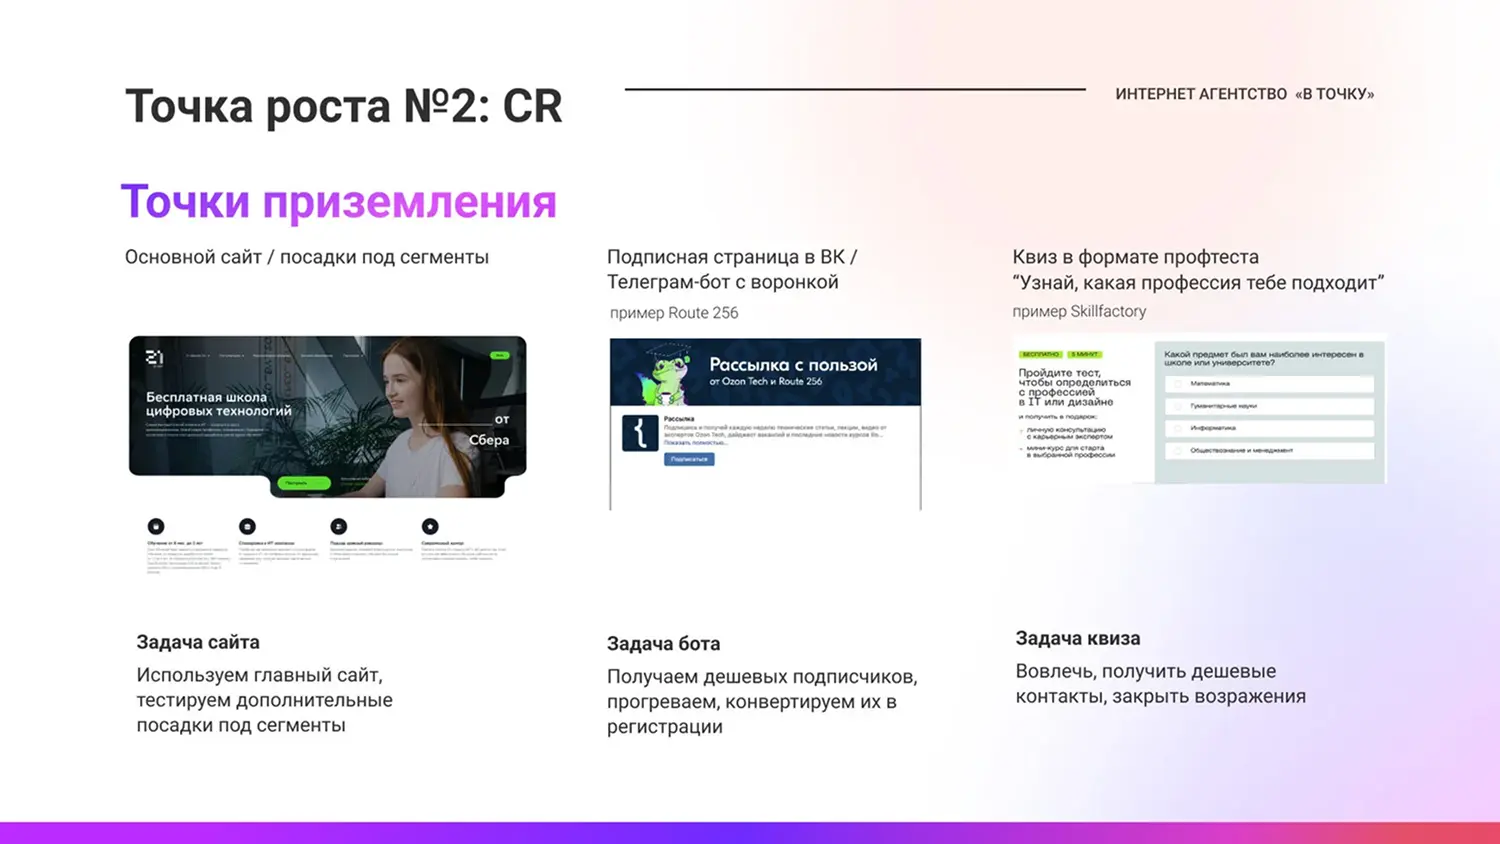Click the second round feature icon under hero
This screenshot has width=1500, height=844.
click(247, 526)
